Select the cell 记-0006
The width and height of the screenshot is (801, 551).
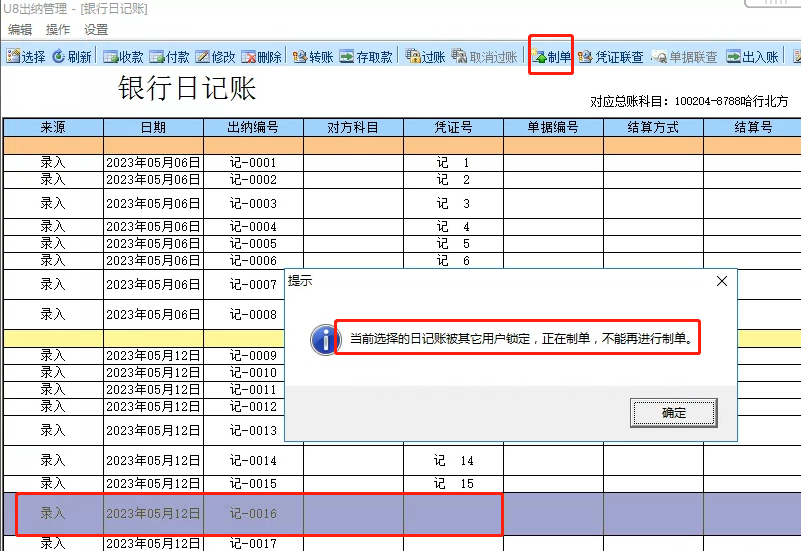253,260
